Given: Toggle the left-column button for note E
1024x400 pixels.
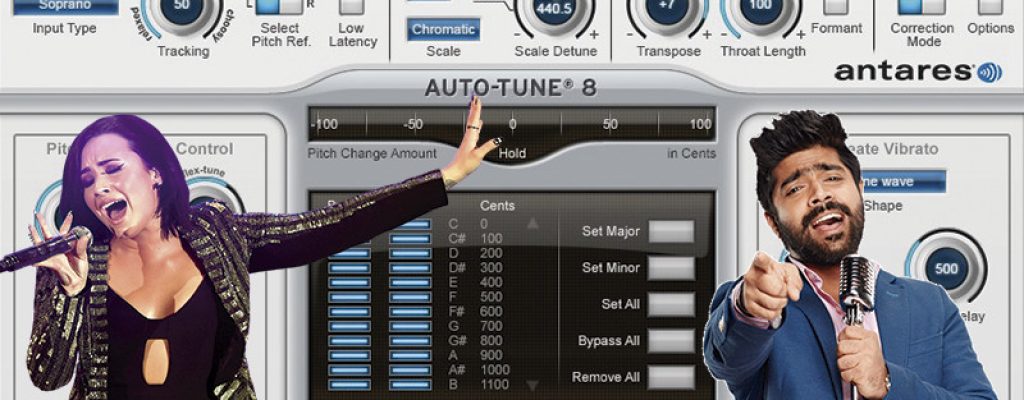Looking at the screenshot, I should [x=349, y=282].
